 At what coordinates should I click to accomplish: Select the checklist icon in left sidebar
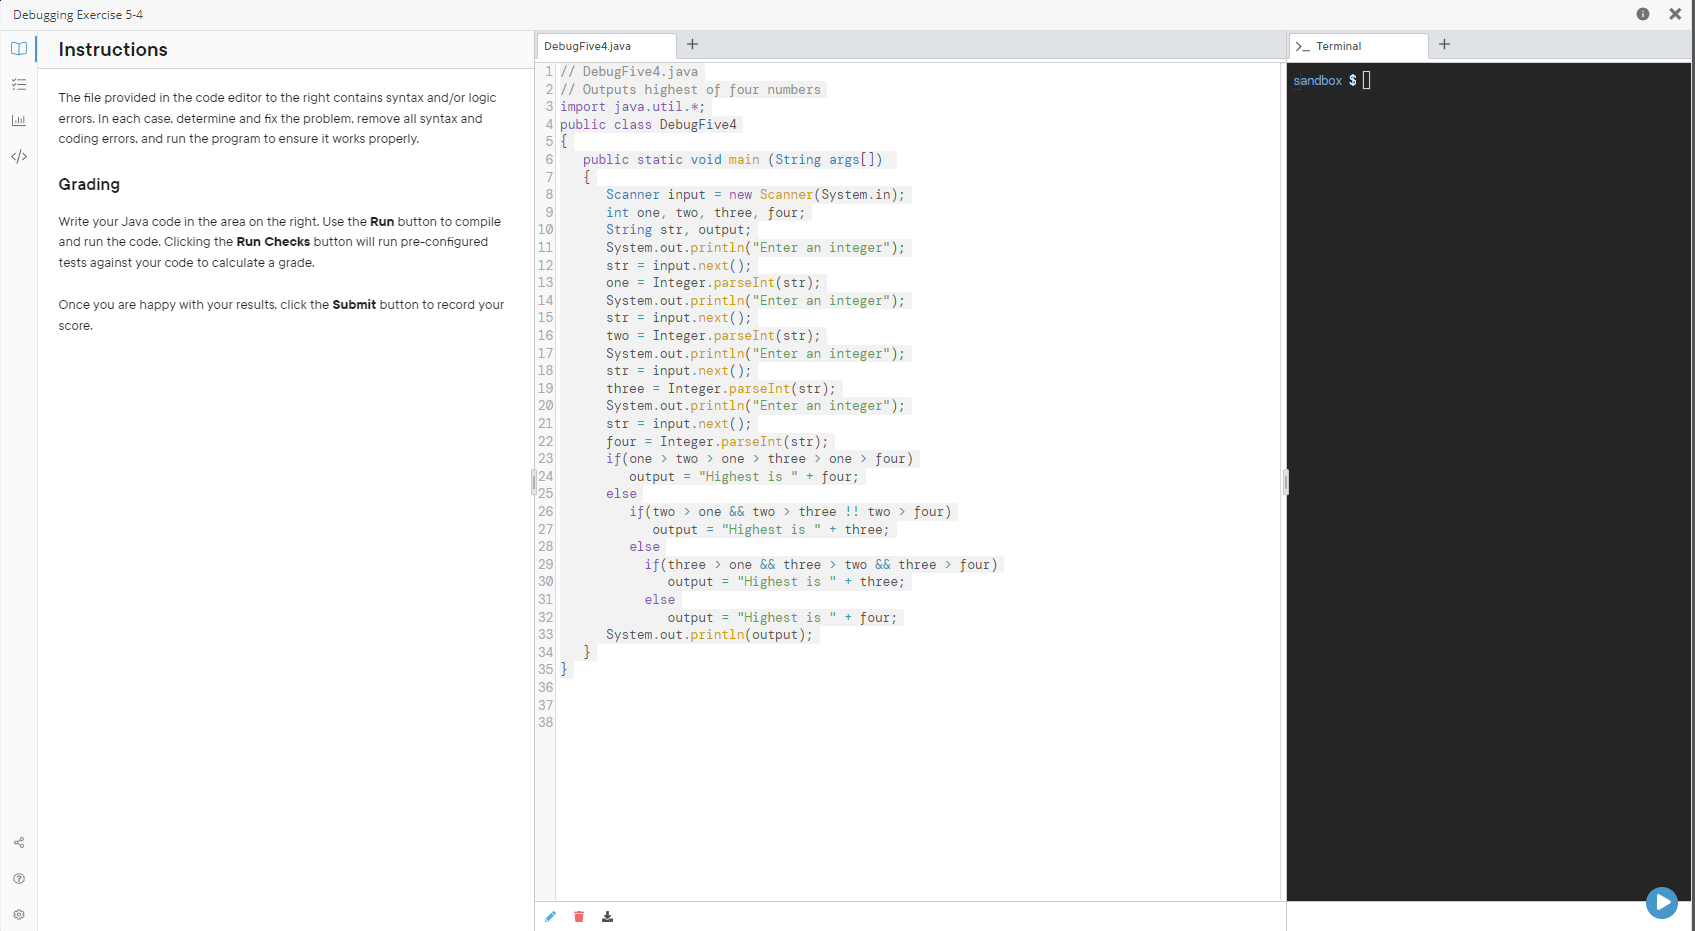18,84
